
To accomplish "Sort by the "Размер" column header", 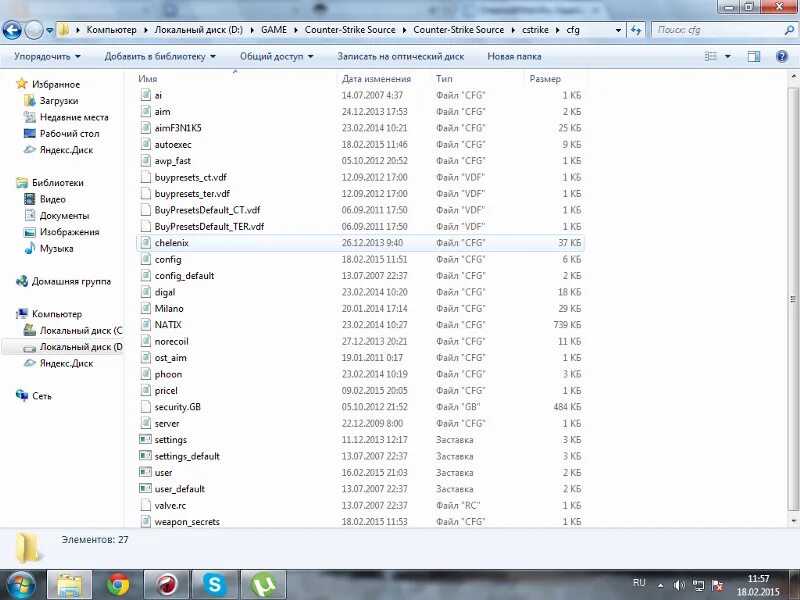I will pyautogui.click(x=545, y=79).
